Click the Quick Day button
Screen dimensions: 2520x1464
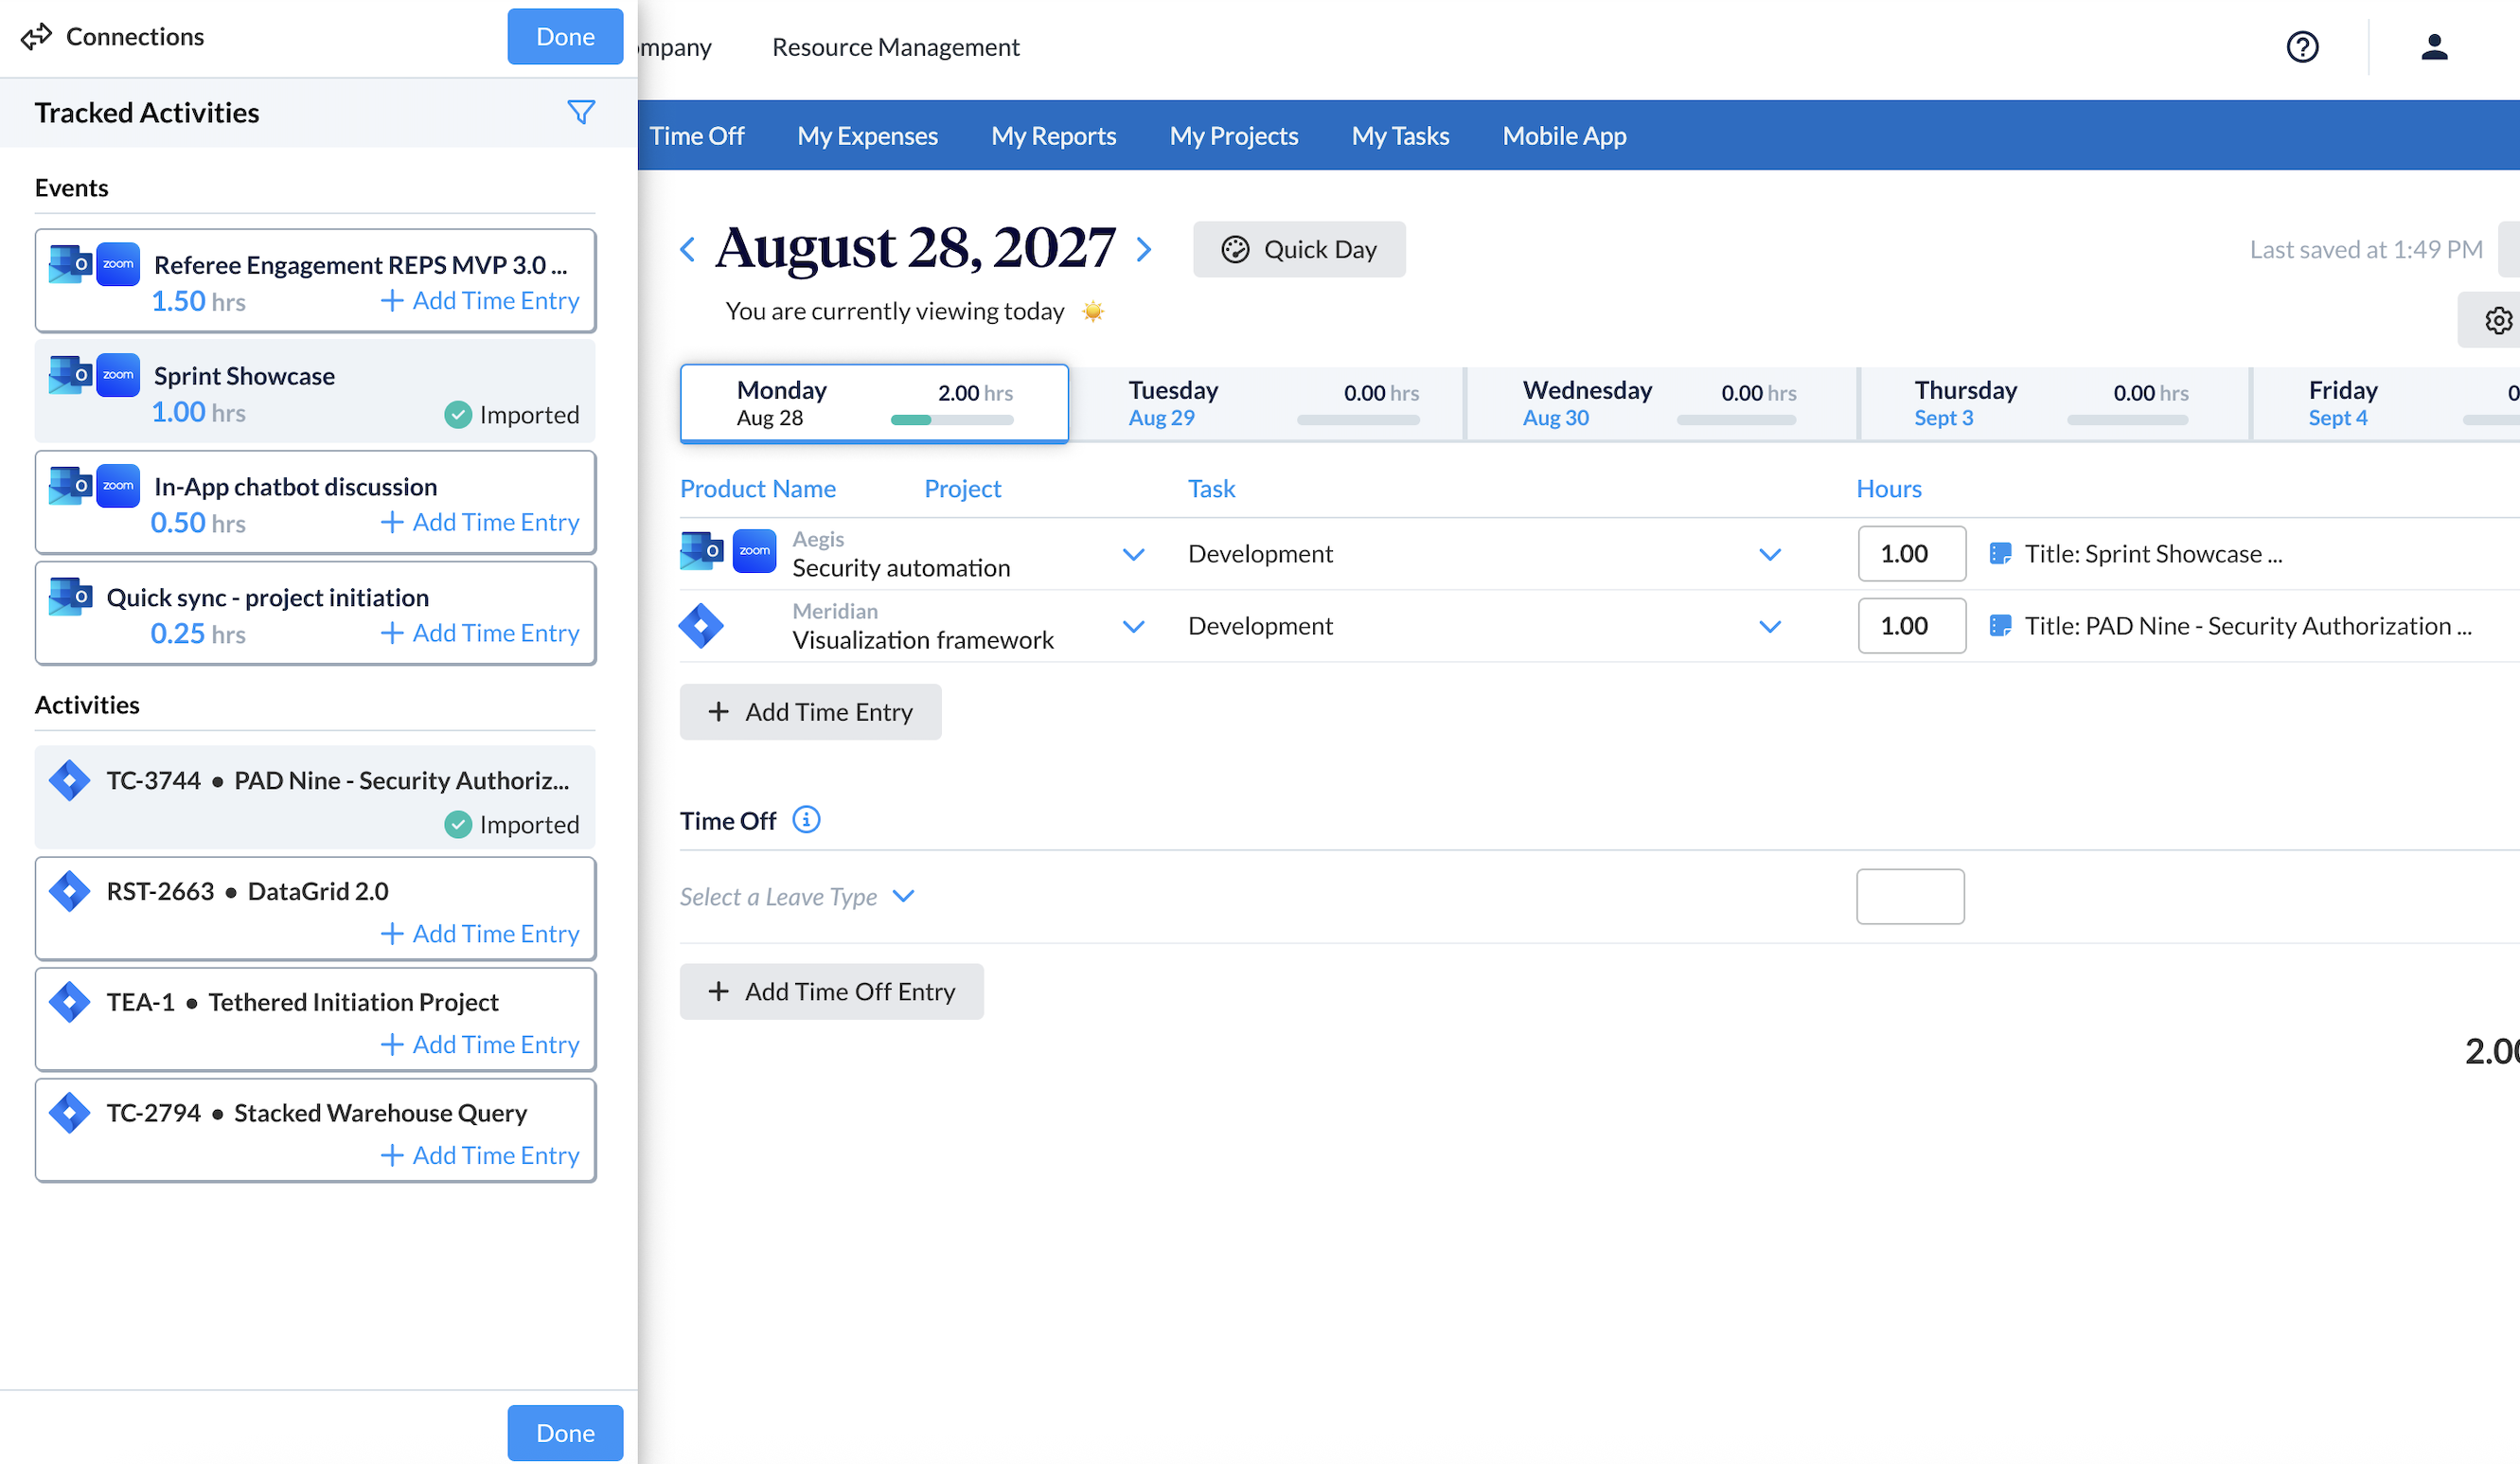[x=1298, y=249]
